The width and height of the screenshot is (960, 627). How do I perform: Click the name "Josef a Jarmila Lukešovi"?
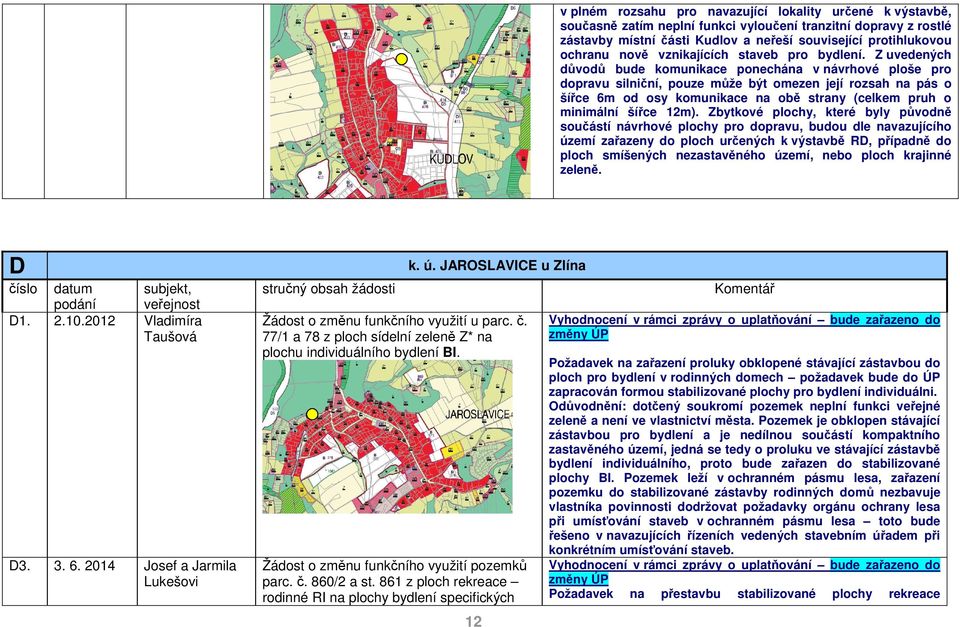point(190,573)
